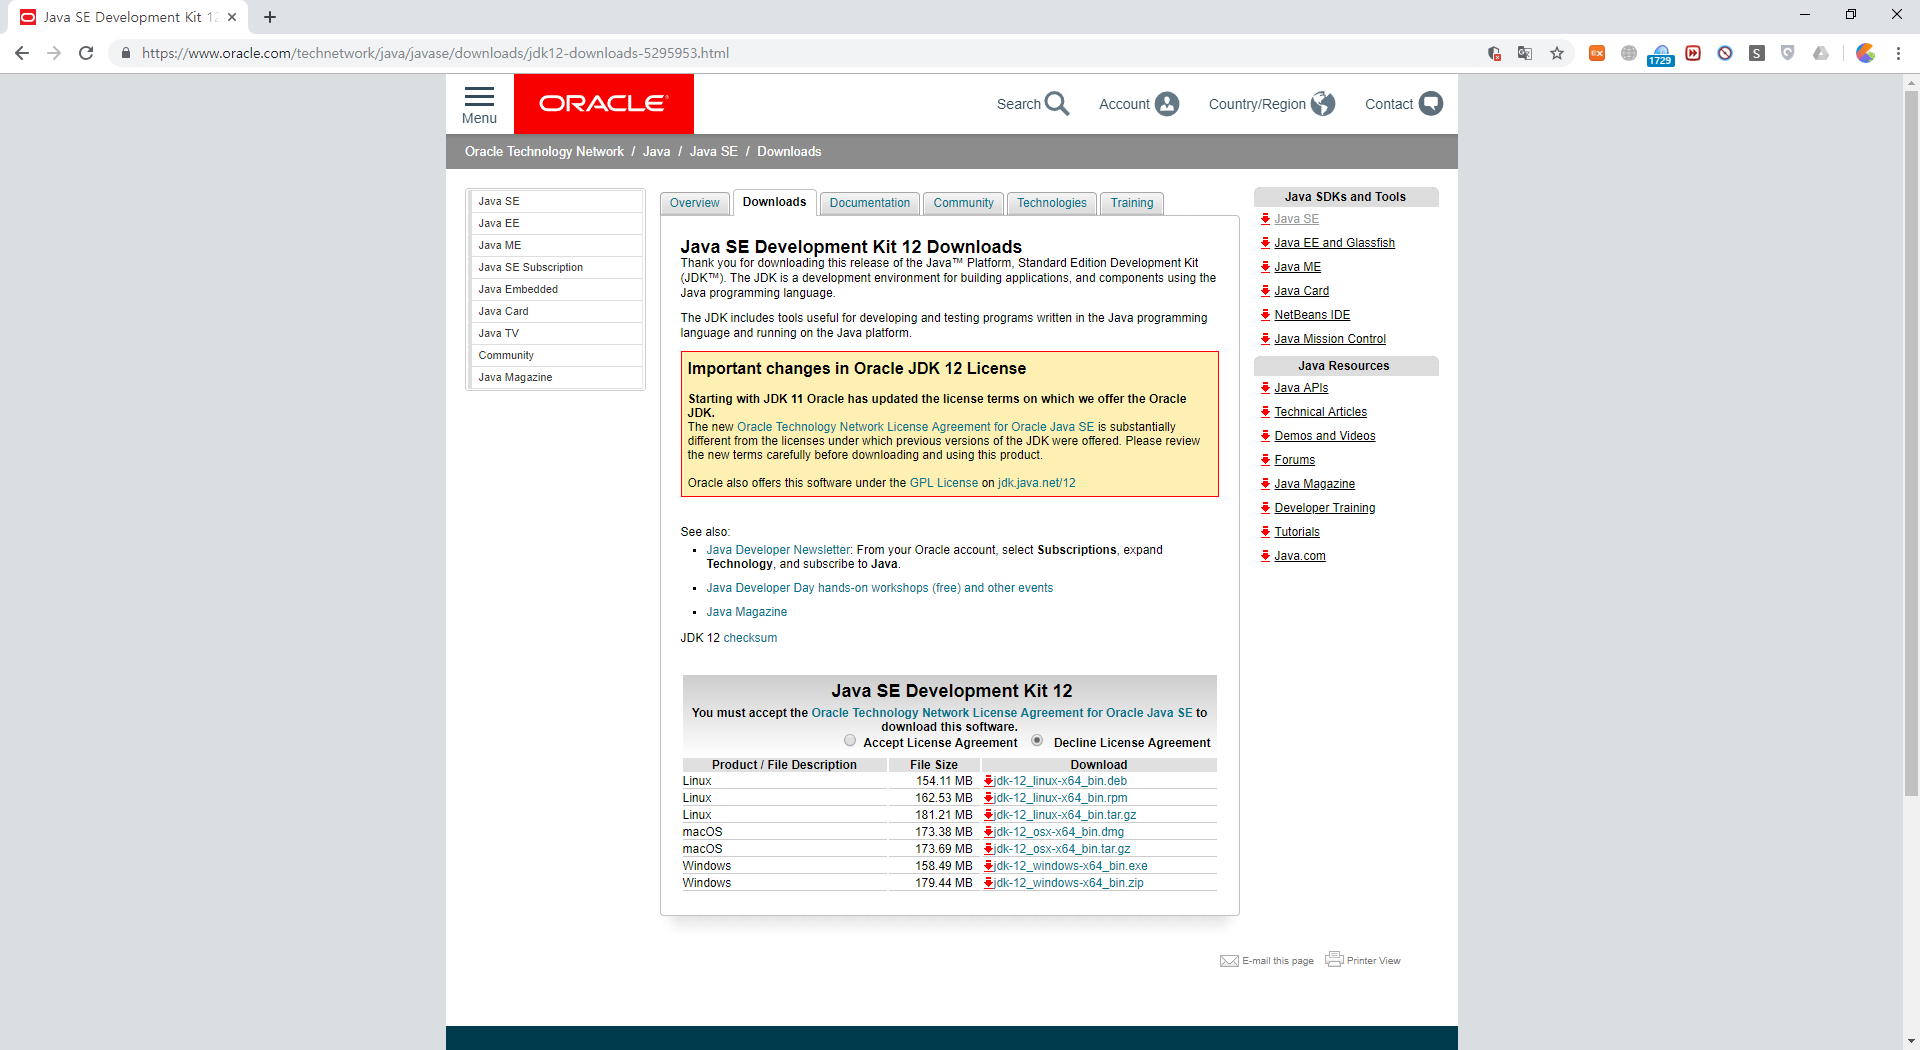Click red arrow icon beside NetBeans IDE
Screen dimensions: 1920x1050
[1265, 315]
